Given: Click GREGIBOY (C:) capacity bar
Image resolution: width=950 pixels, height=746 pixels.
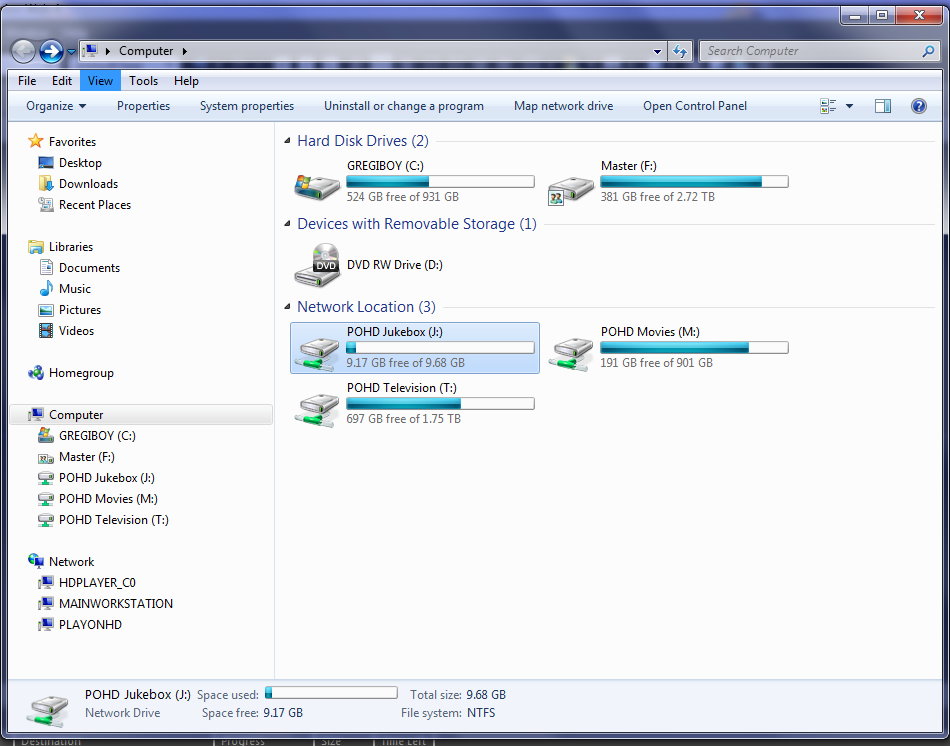Looking at the screenshot, I should click(x=440, y=181).
